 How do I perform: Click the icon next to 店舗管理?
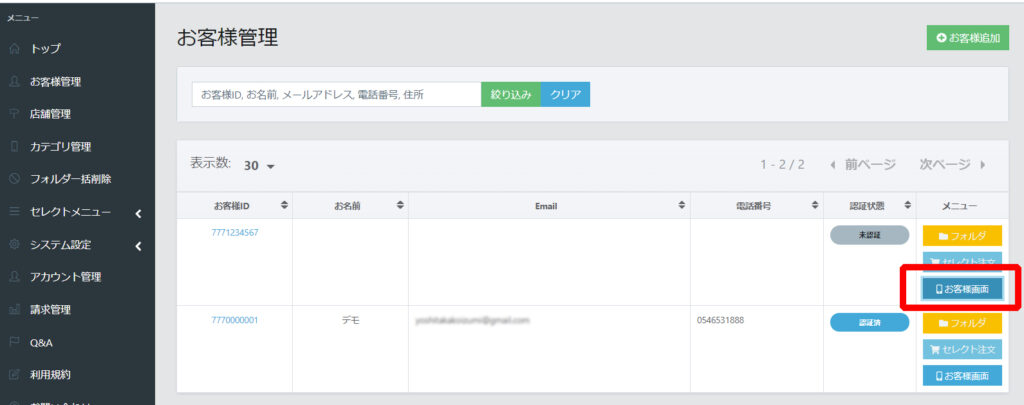click(14, 114)
